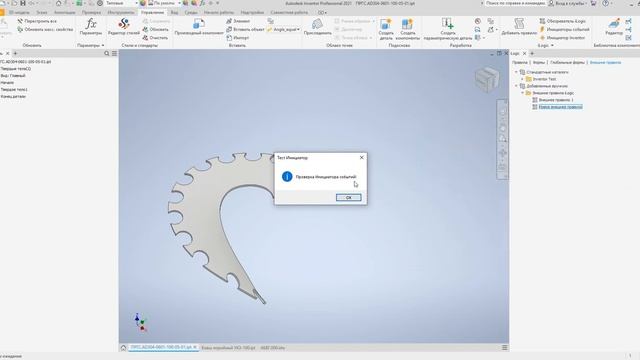Collapse the Внешние правила iLogic folder
The width and height of the screenshot is (640, 360).
[x=522, y=93]
